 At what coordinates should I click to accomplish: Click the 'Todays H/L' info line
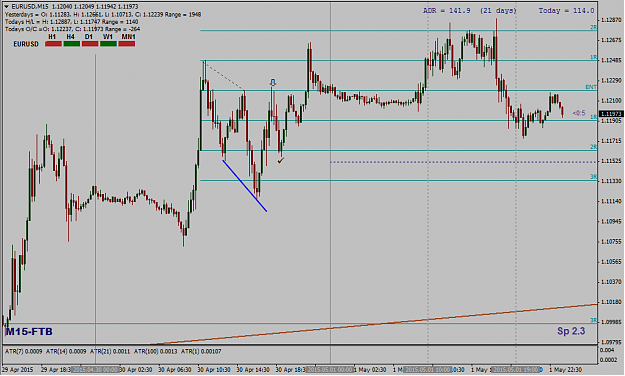tap(72, 22)
